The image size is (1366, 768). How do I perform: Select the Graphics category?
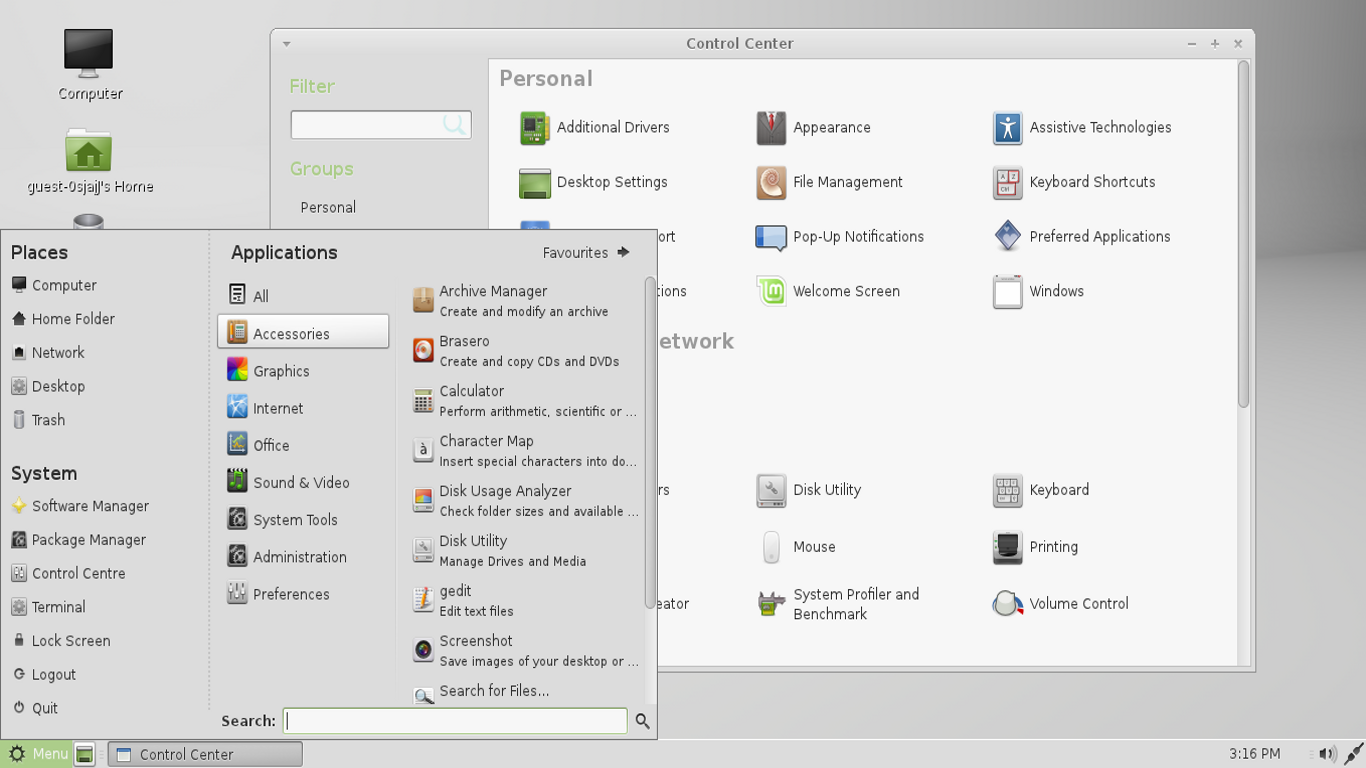click(303, 371)
